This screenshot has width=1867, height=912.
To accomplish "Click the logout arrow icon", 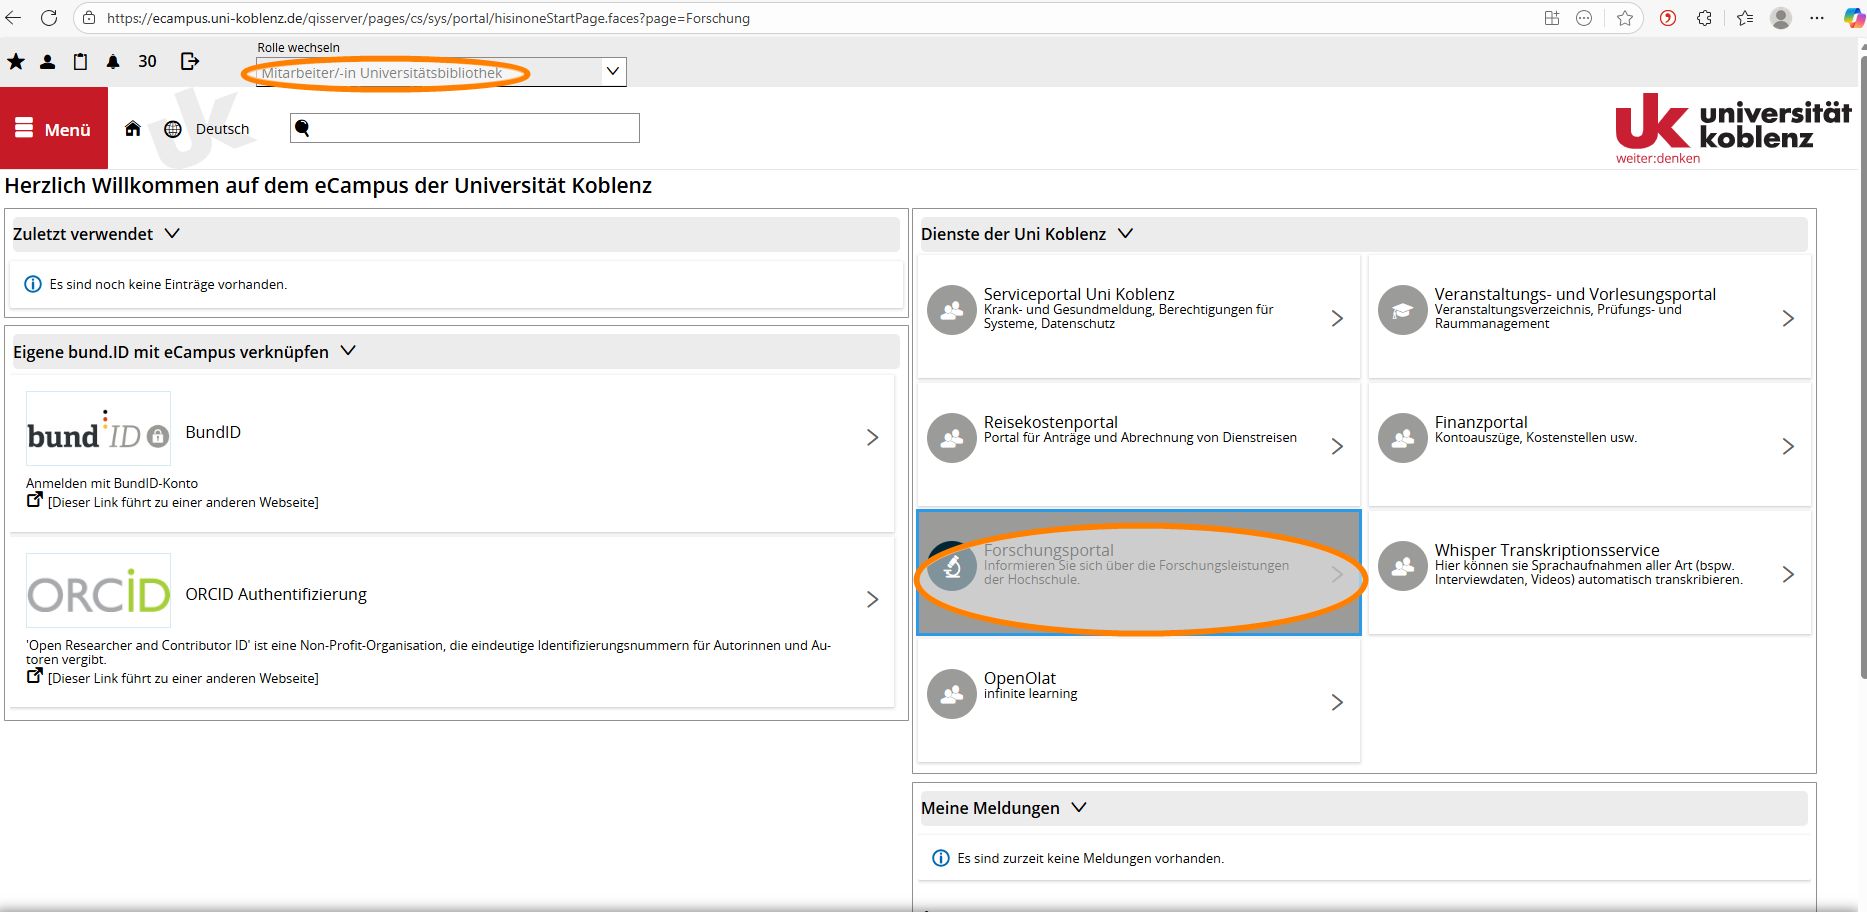I will tap(189, 62).
